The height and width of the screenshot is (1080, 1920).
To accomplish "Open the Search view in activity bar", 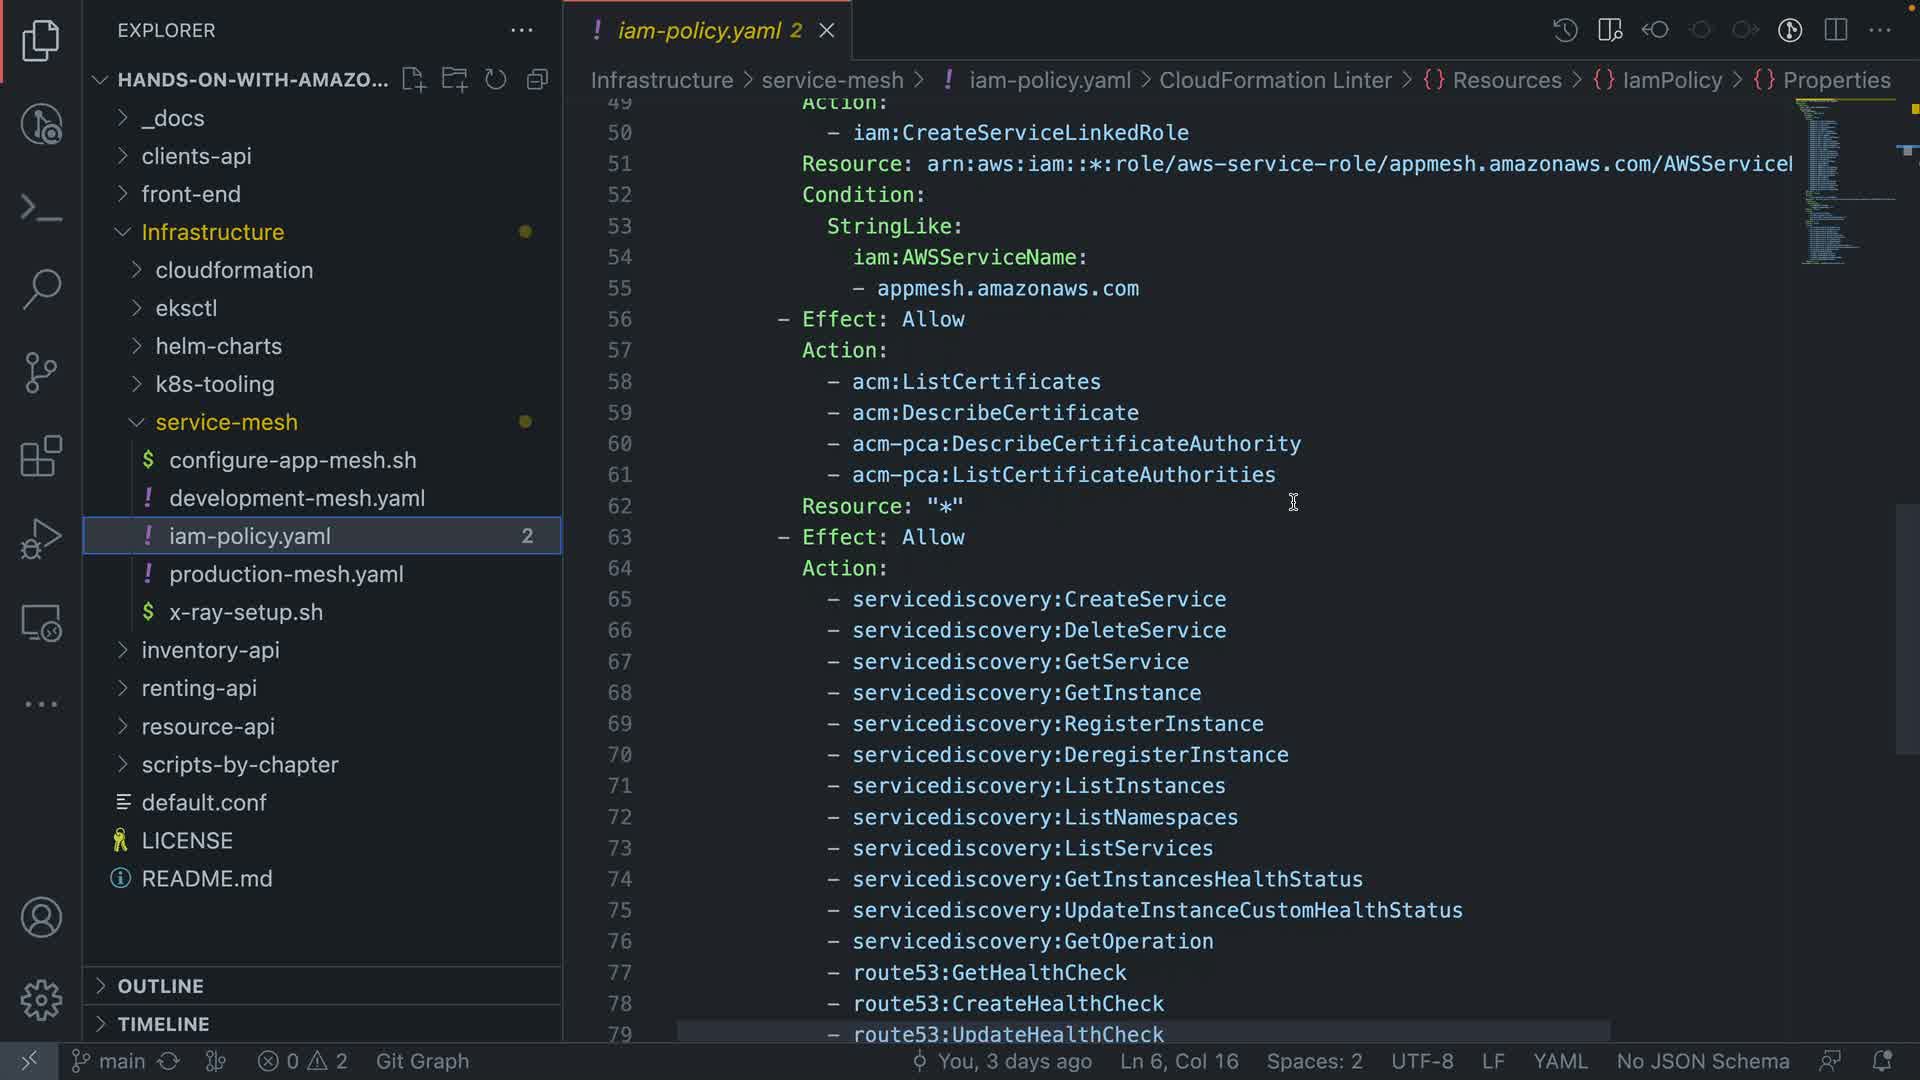I will (x=41, y=290).
